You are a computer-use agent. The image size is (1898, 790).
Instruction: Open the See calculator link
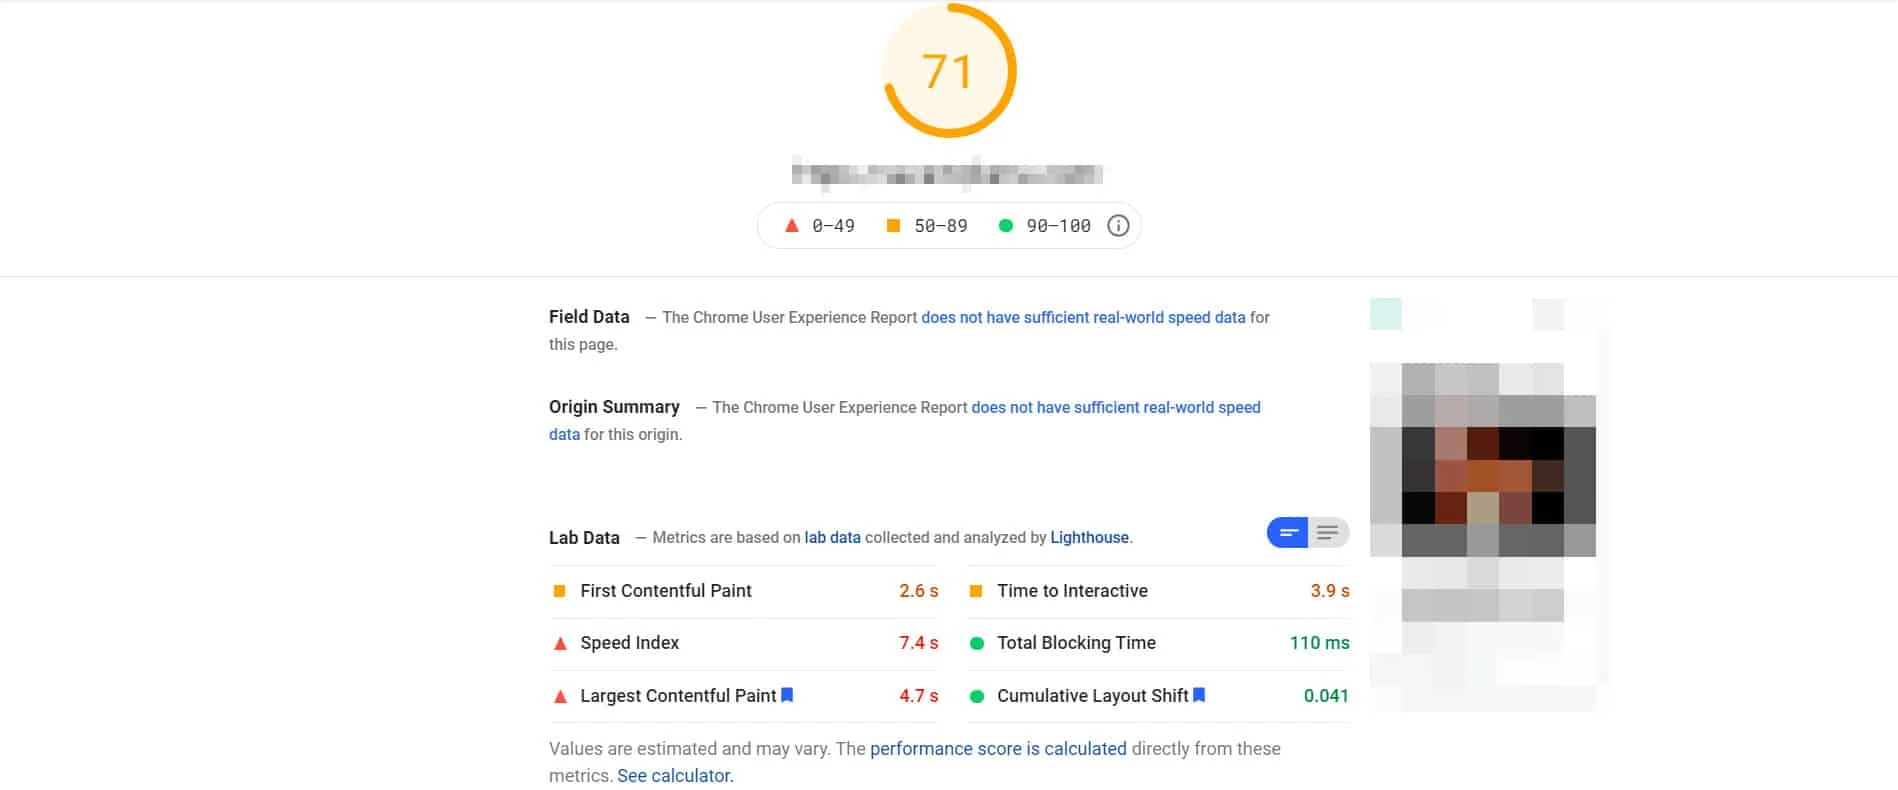point(674,775)
